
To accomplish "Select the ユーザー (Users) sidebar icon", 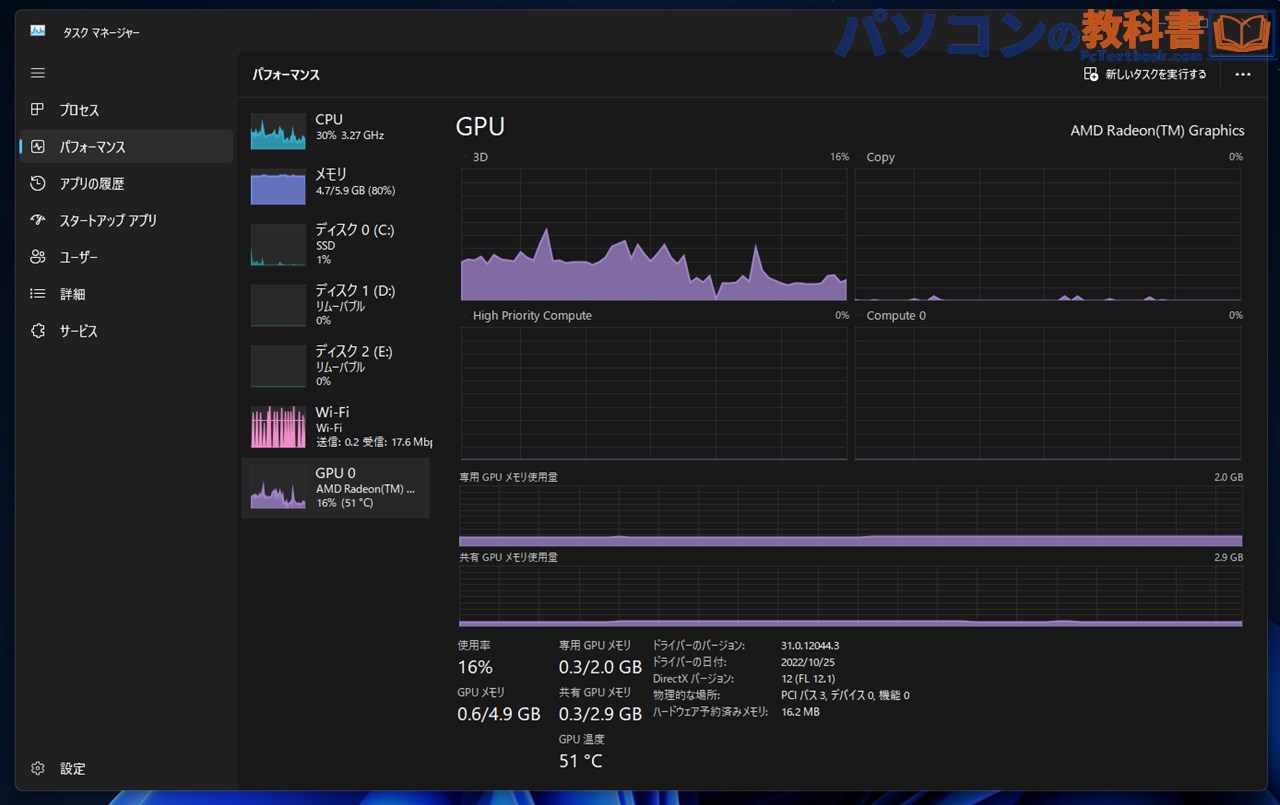I will [37, 257].
